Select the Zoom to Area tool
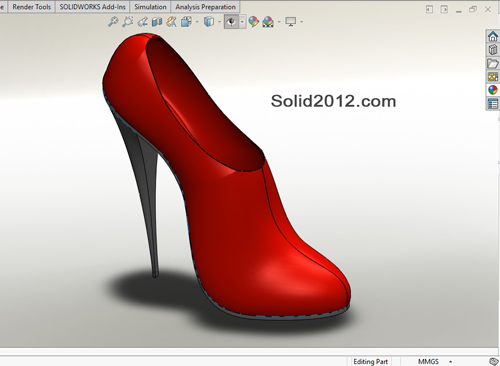The width and height of the screenshot is (500, 366). coord(127,22)
